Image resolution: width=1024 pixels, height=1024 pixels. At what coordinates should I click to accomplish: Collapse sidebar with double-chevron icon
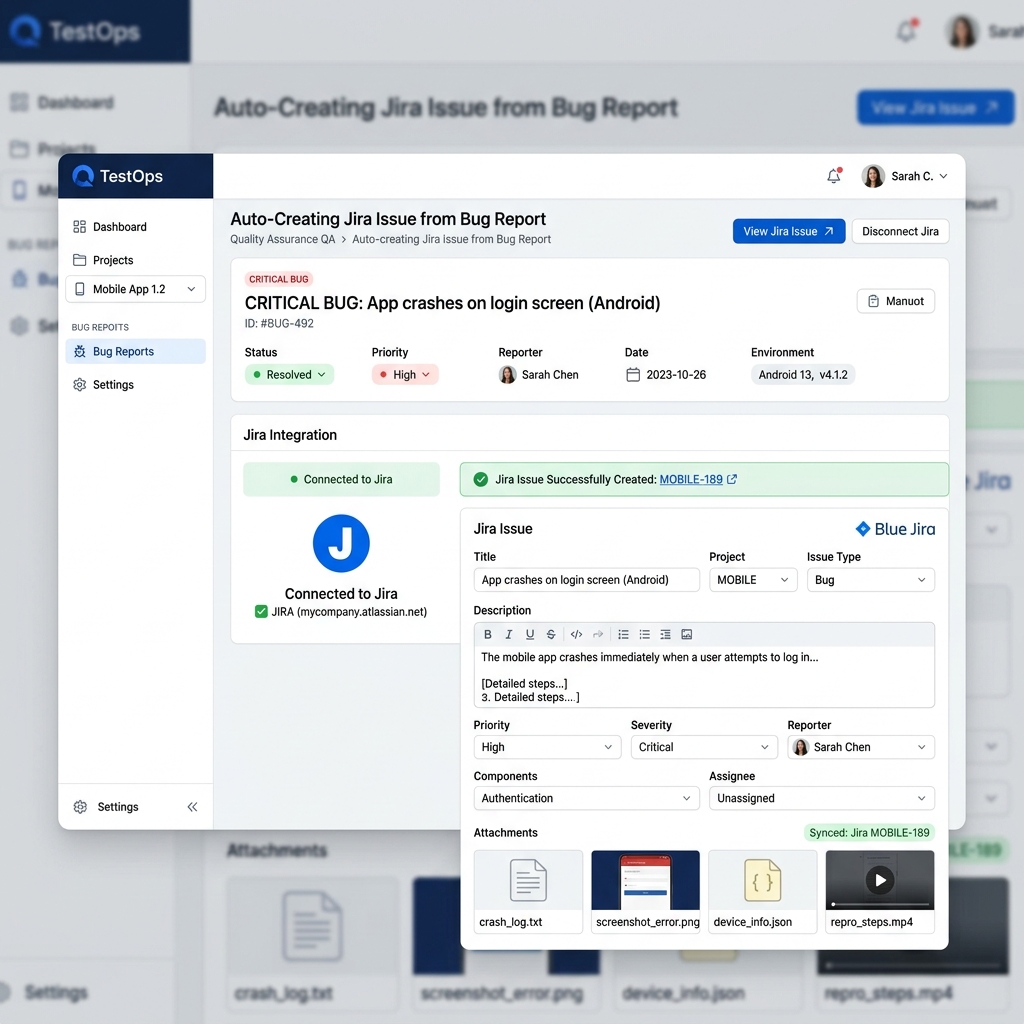(x=192, y=807)
